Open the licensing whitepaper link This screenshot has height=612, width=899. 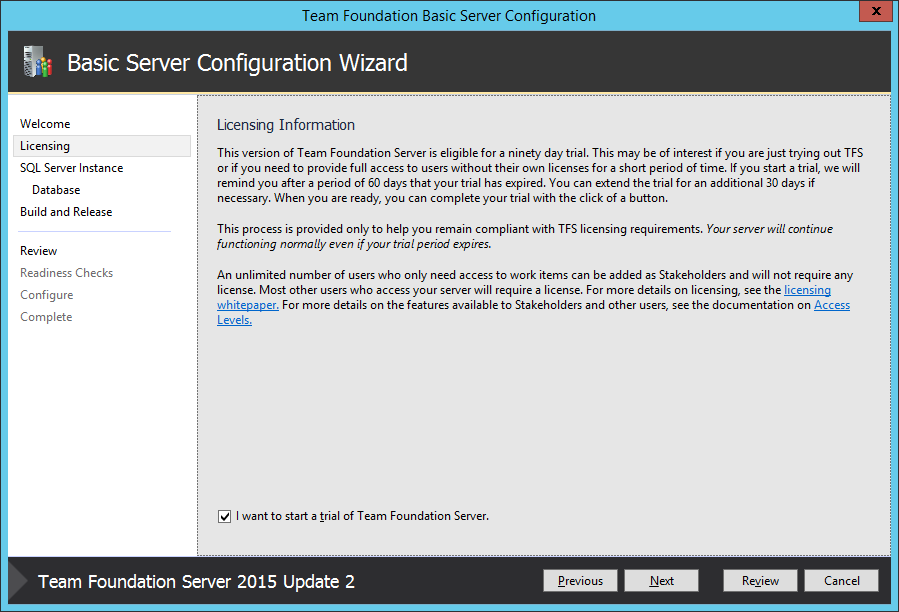[807, 290]
